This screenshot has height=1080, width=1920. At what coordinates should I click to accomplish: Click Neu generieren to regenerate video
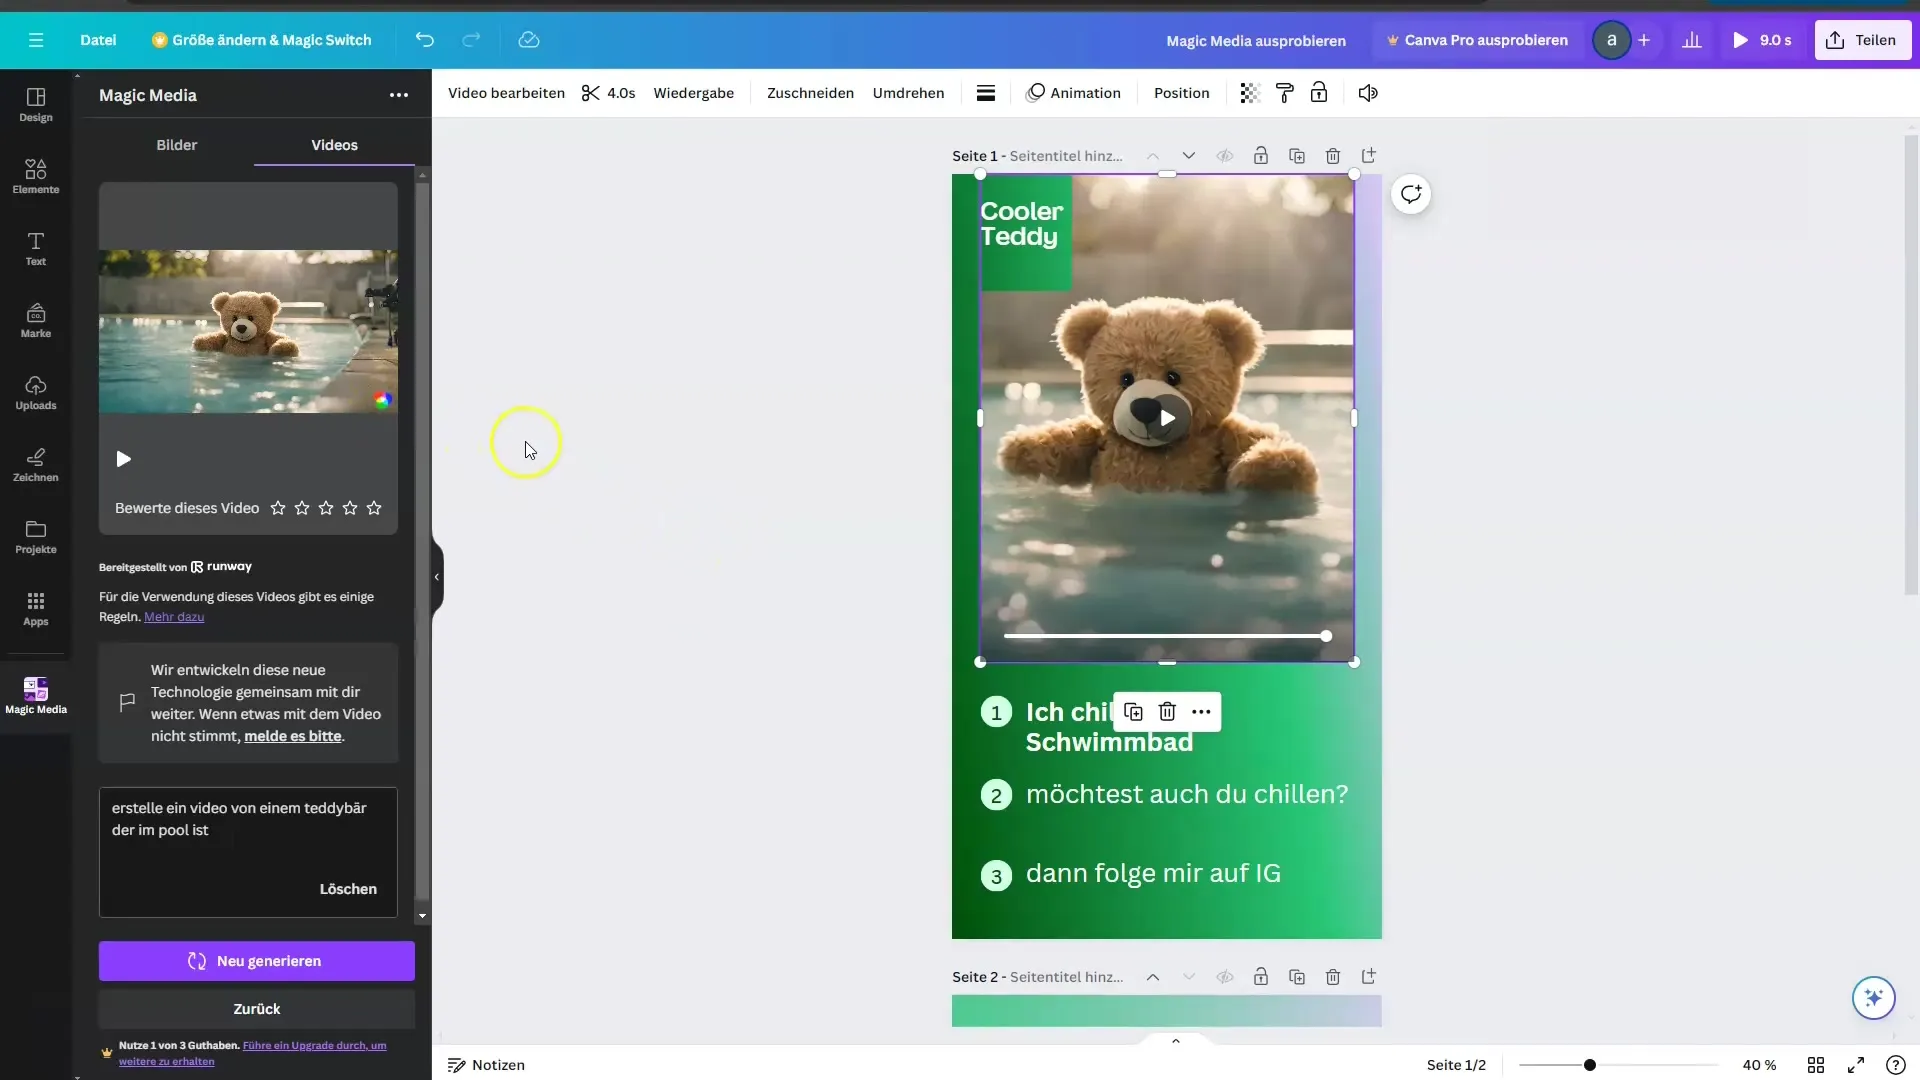[x=256, y=960]
